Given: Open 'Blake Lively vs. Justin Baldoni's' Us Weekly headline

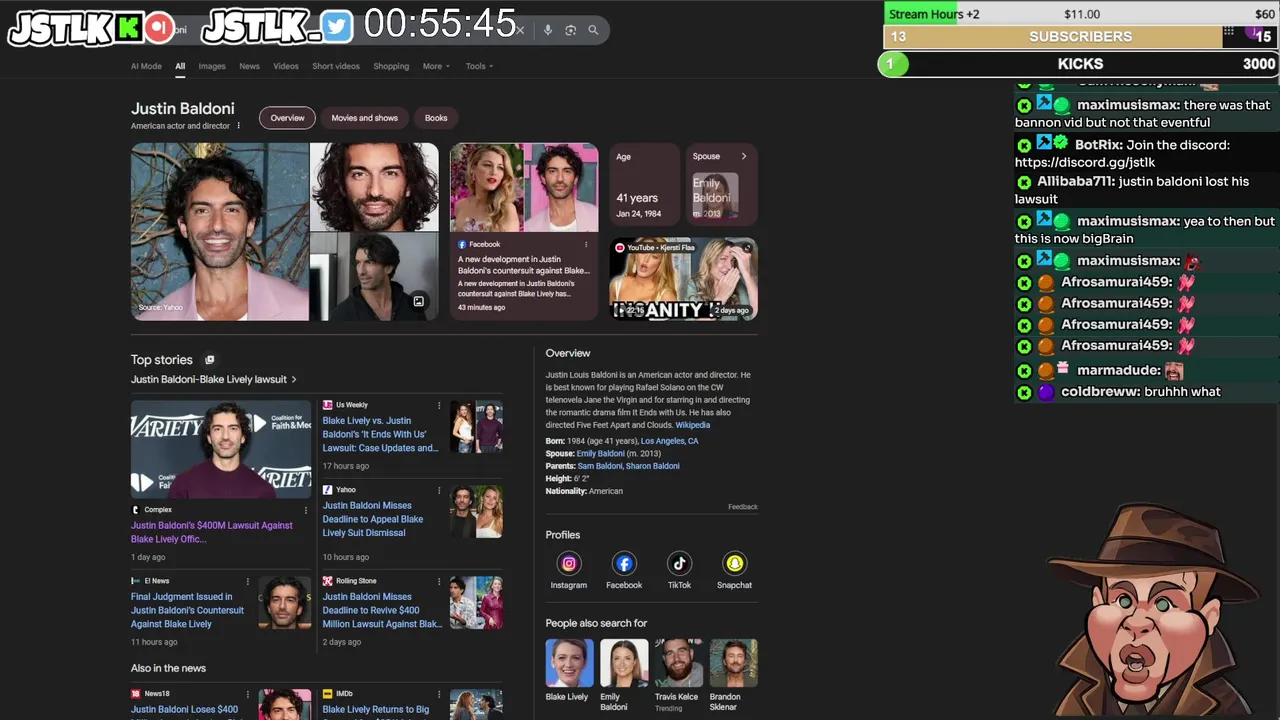Looking at the screenshot, I should tap(380, 434).
